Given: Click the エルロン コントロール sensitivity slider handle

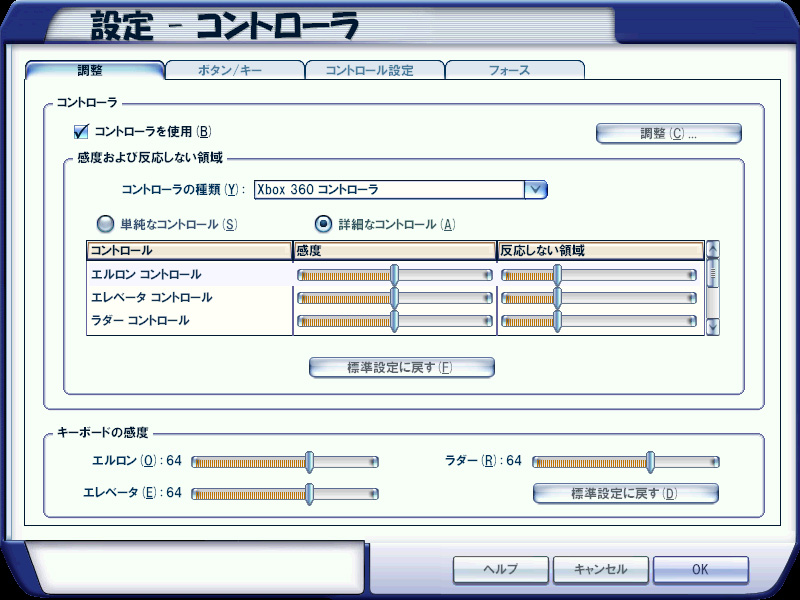Looking at the screenshot, I should point(394,276).
